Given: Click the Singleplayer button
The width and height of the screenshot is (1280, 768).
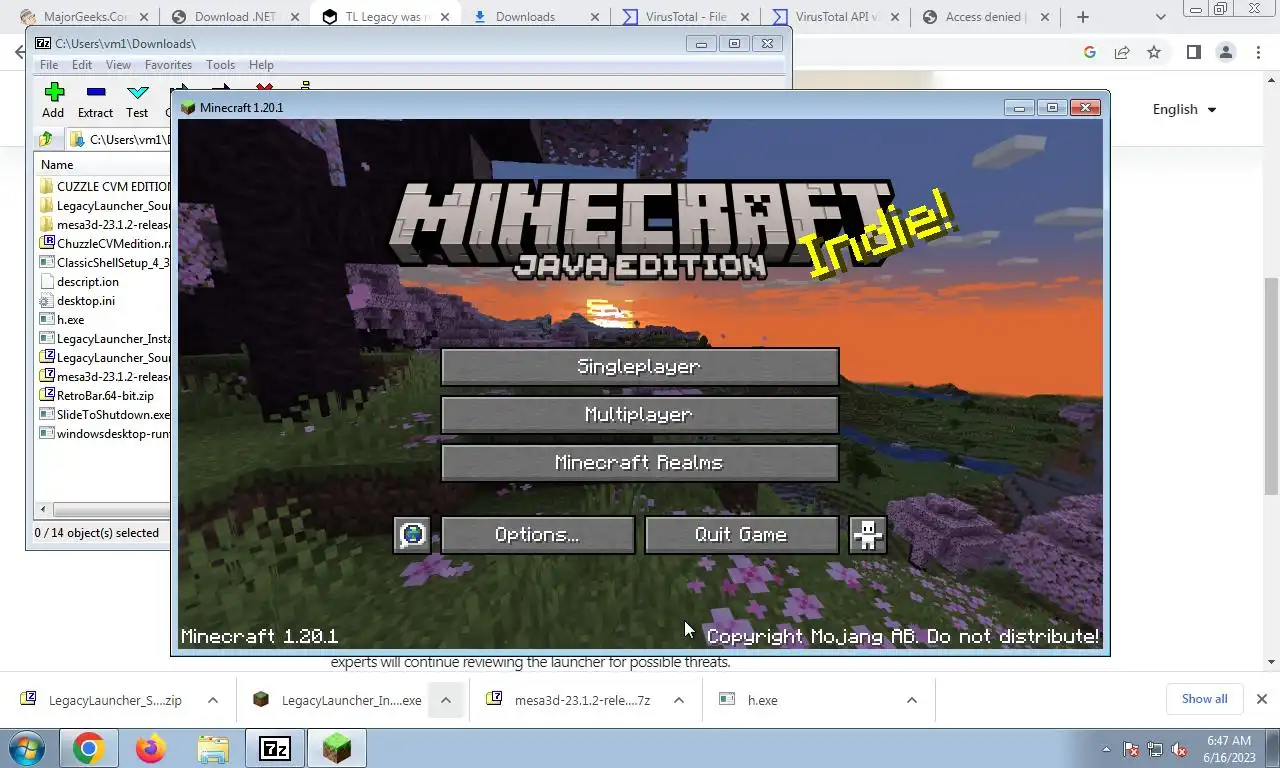Looking at the screenshot, I should (639, 367).
